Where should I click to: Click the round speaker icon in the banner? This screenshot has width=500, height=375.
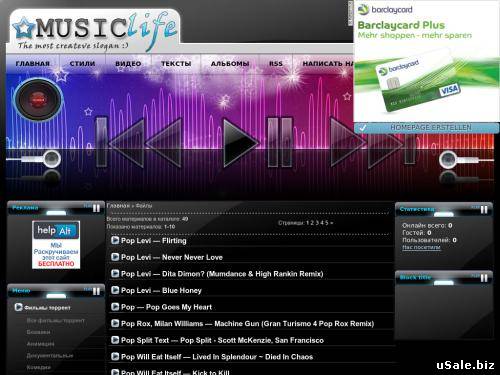tap(38, 100)
